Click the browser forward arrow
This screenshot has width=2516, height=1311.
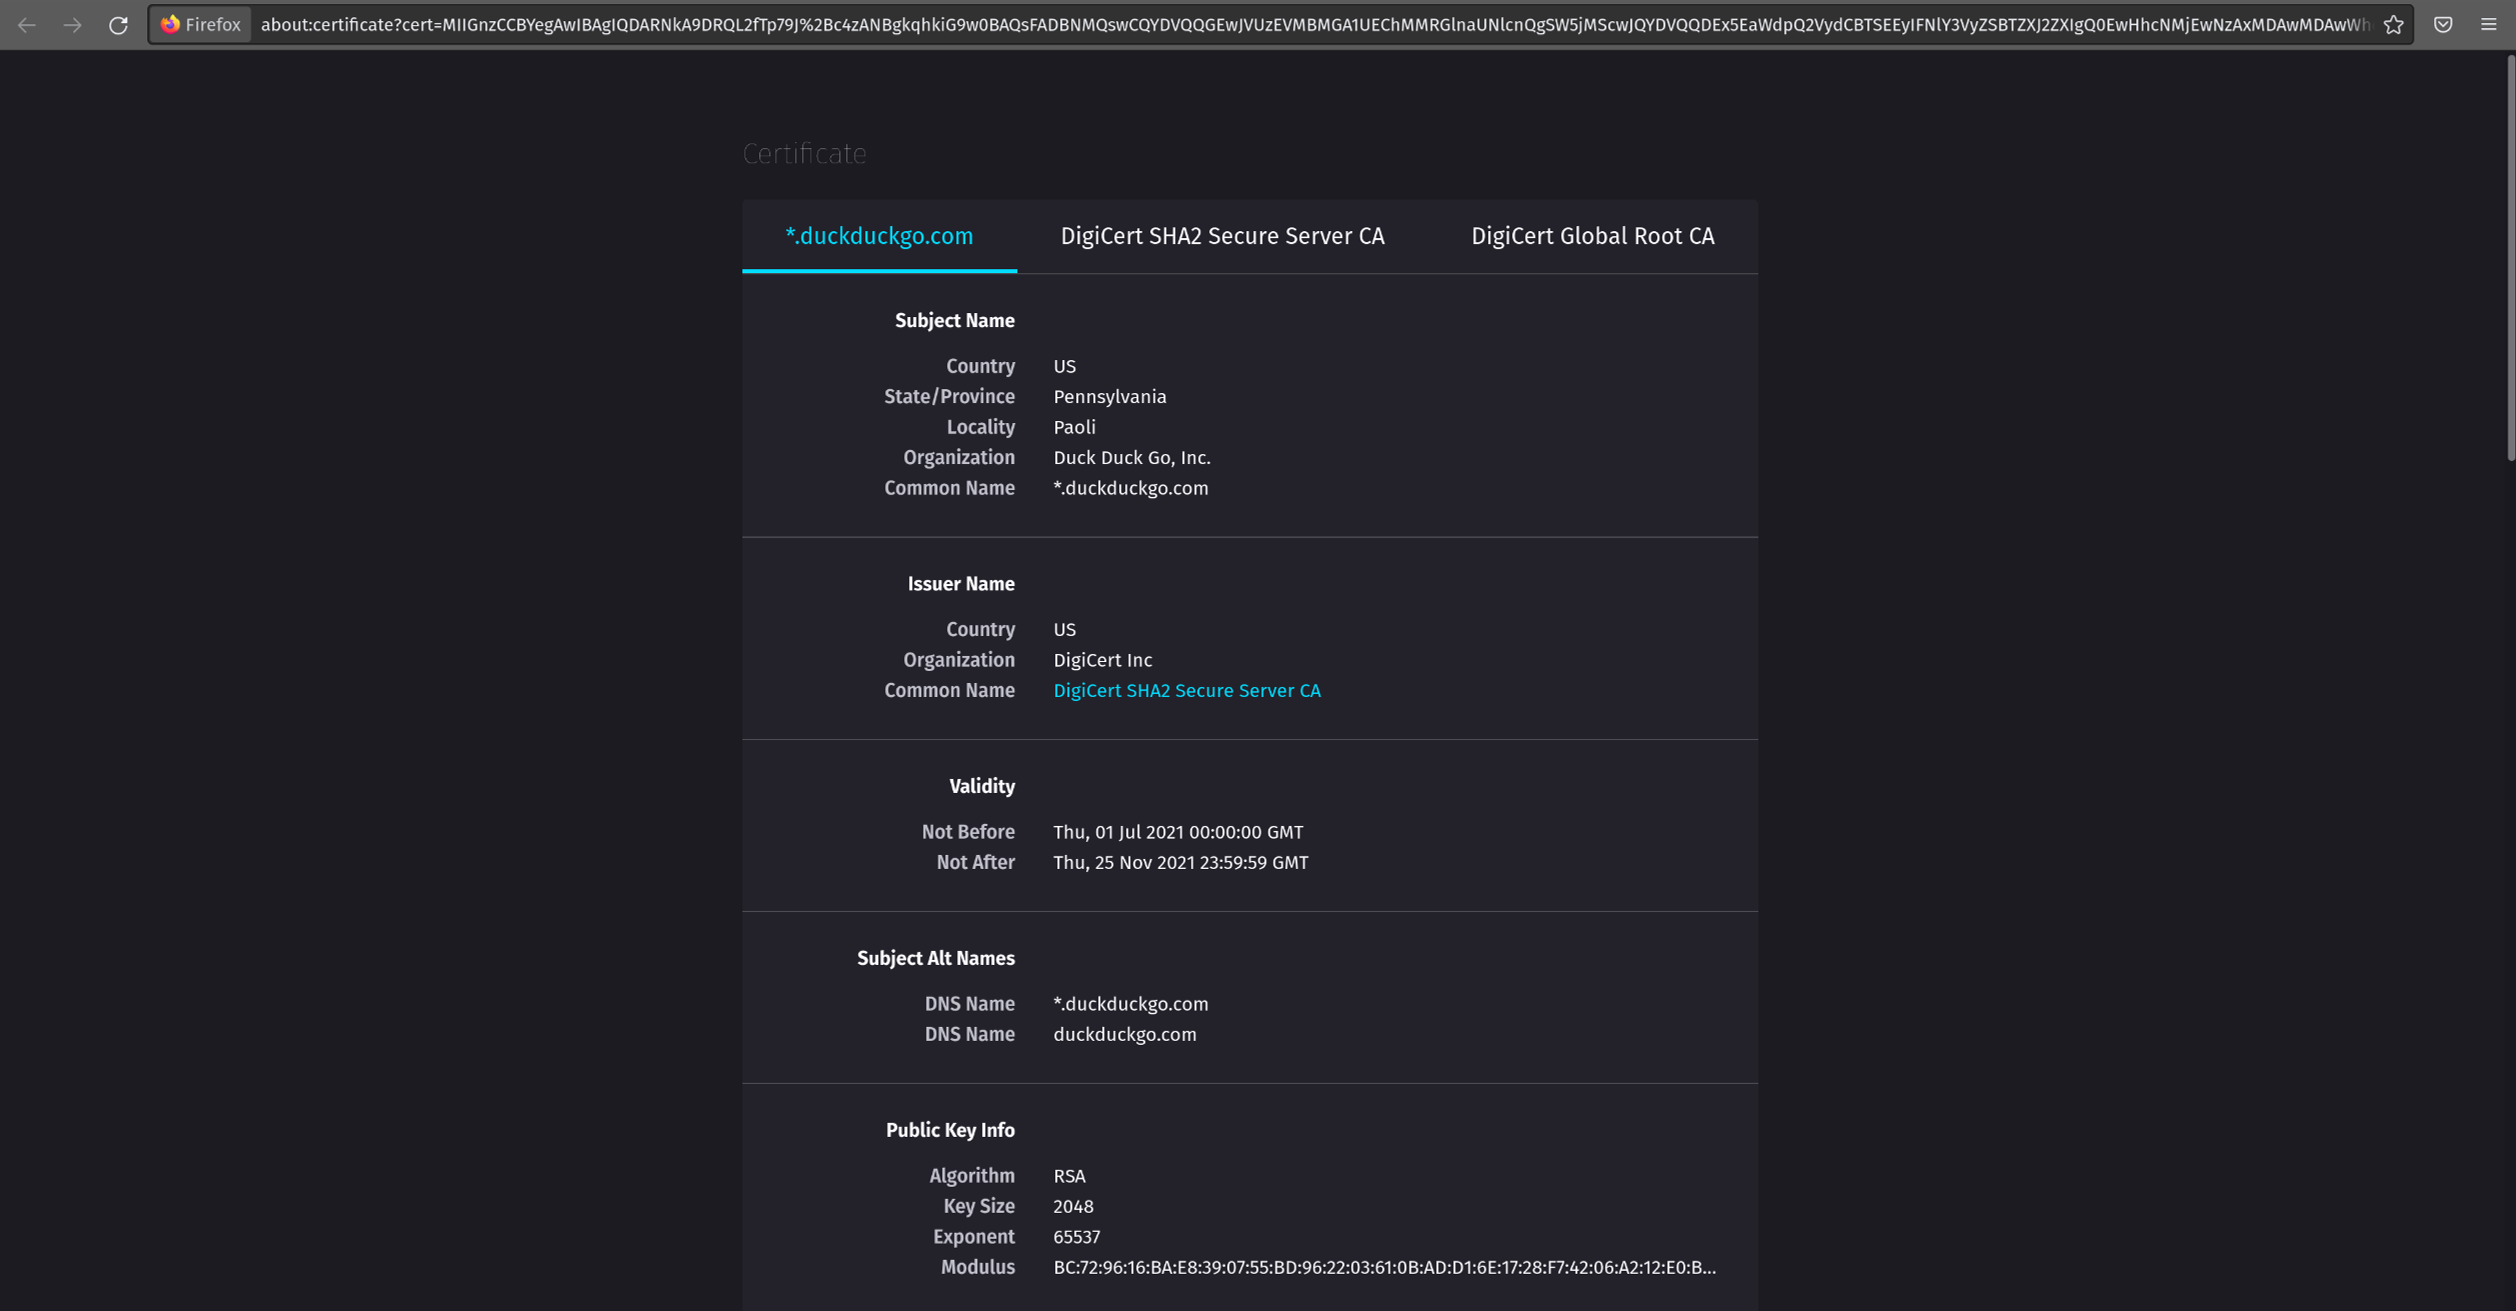point(72,25)
